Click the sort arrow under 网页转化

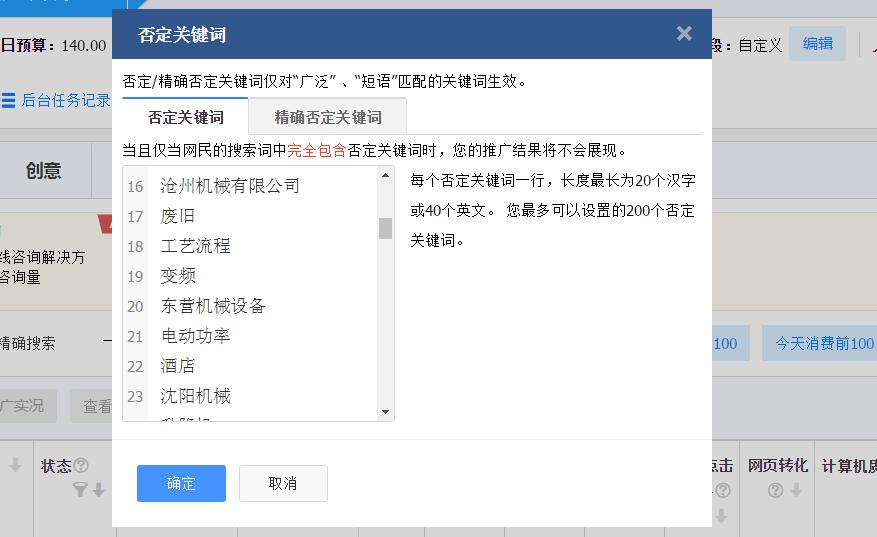[x=796, y=490]
